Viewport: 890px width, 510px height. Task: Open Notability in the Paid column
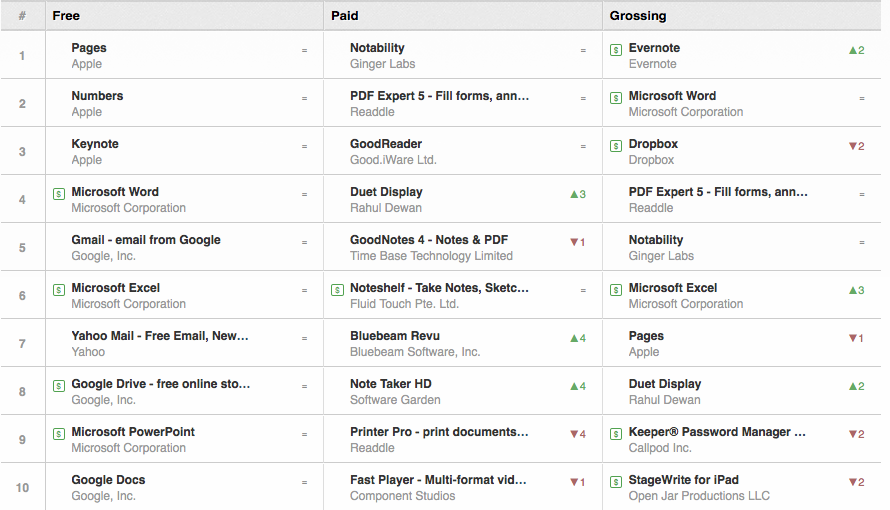pyautogui.click(x=377, y=48)
